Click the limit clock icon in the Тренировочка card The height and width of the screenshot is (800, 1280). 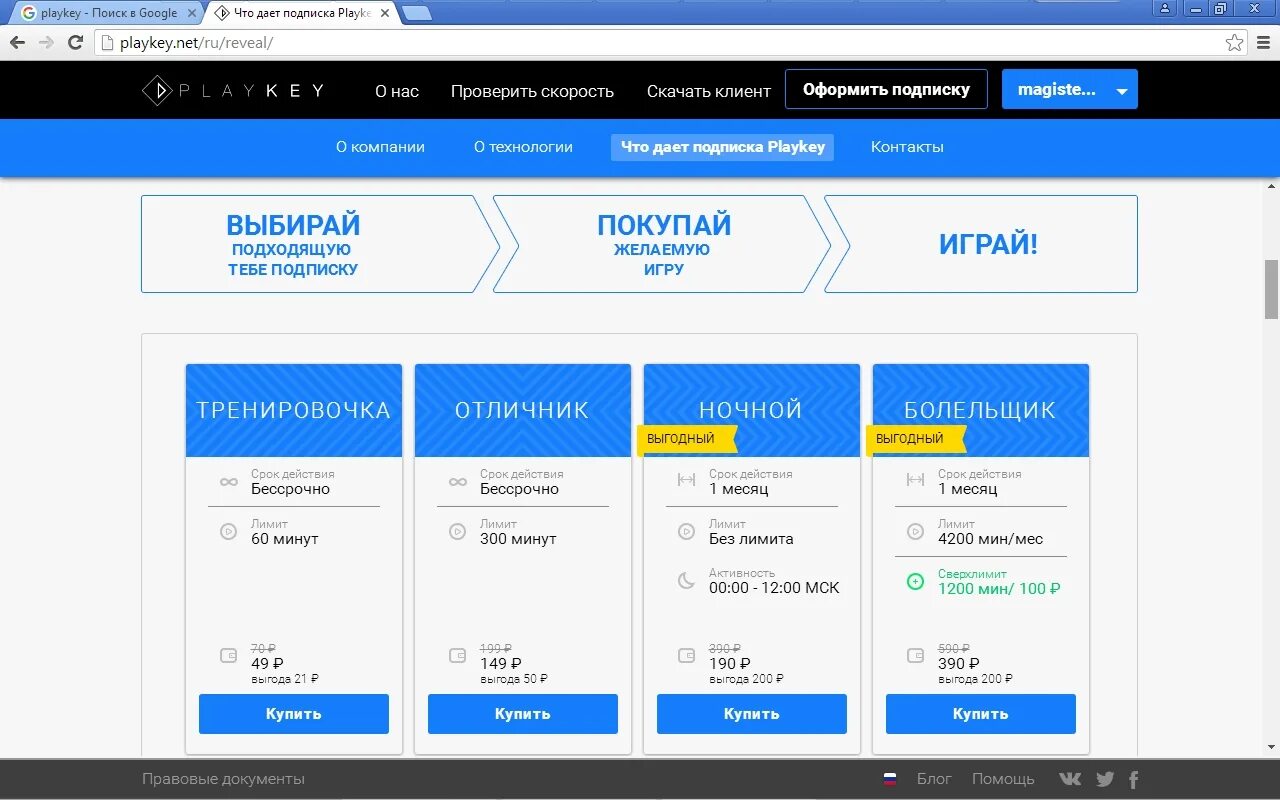(228, 532)
